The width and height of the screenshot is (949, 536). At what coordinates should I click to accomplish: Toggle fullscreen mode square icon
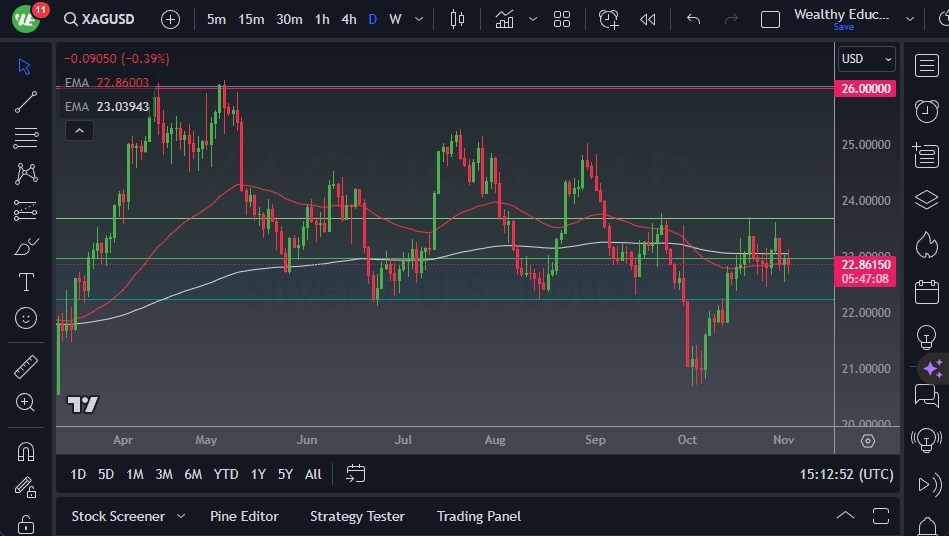(770, 19)
